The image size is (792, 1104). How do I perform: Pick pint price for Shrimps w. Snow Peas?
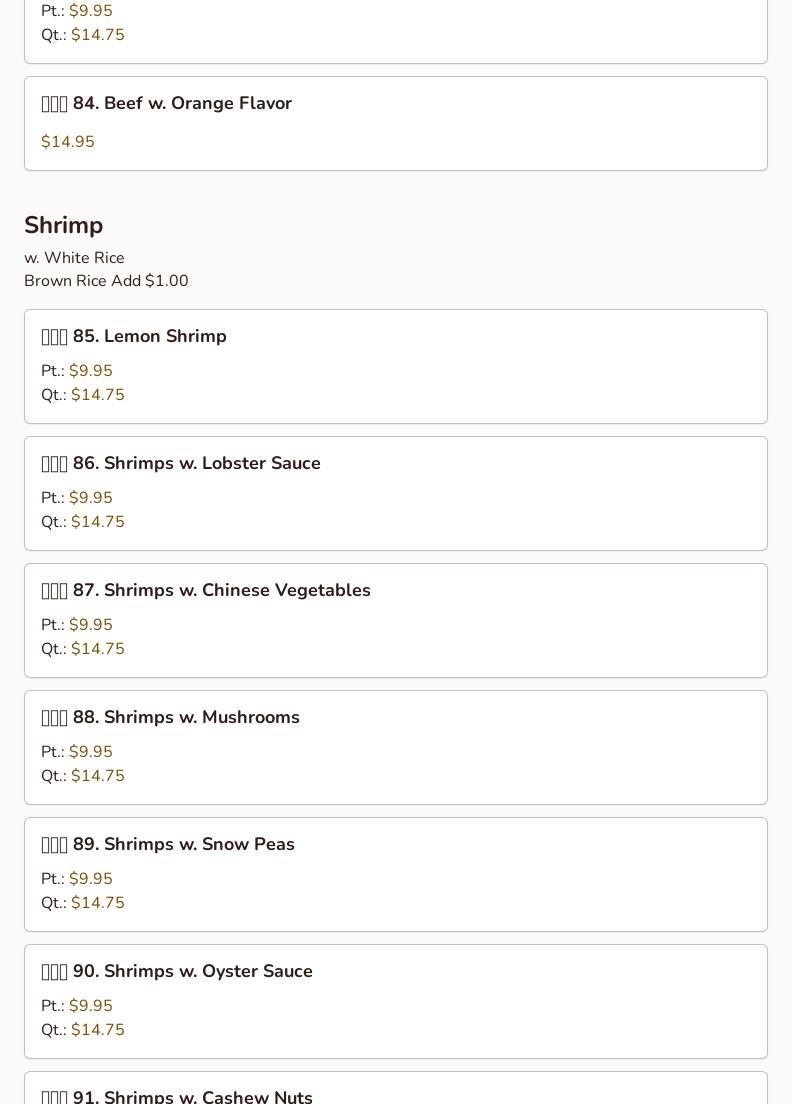91,879
